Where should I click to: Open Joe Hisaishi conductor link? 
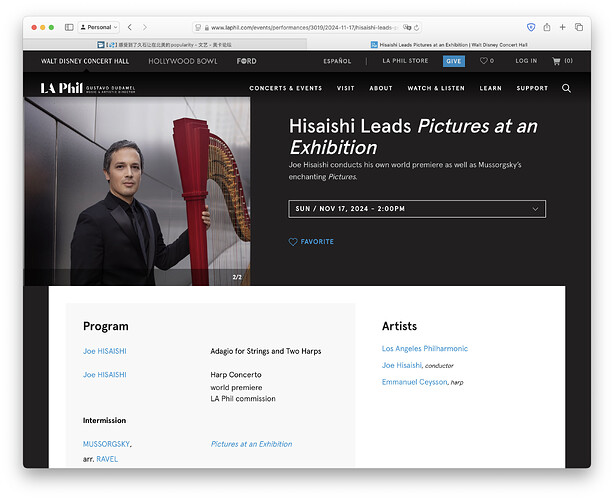click(402, 365)
